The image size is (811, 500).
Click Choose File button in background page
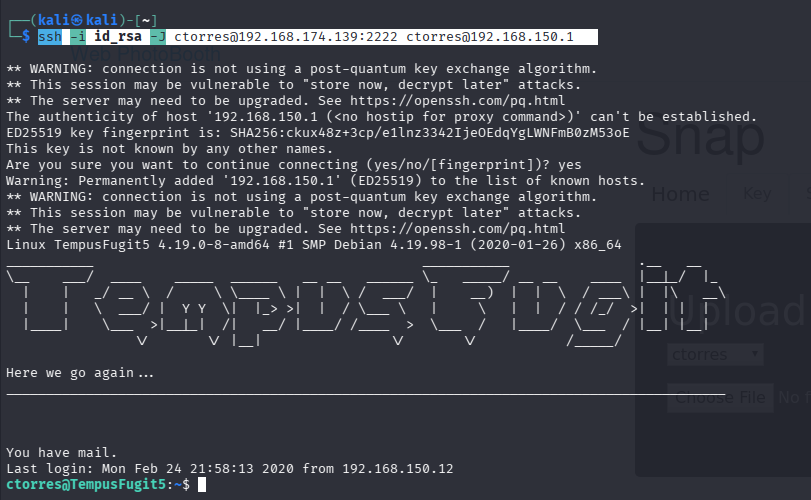[720, 398]
